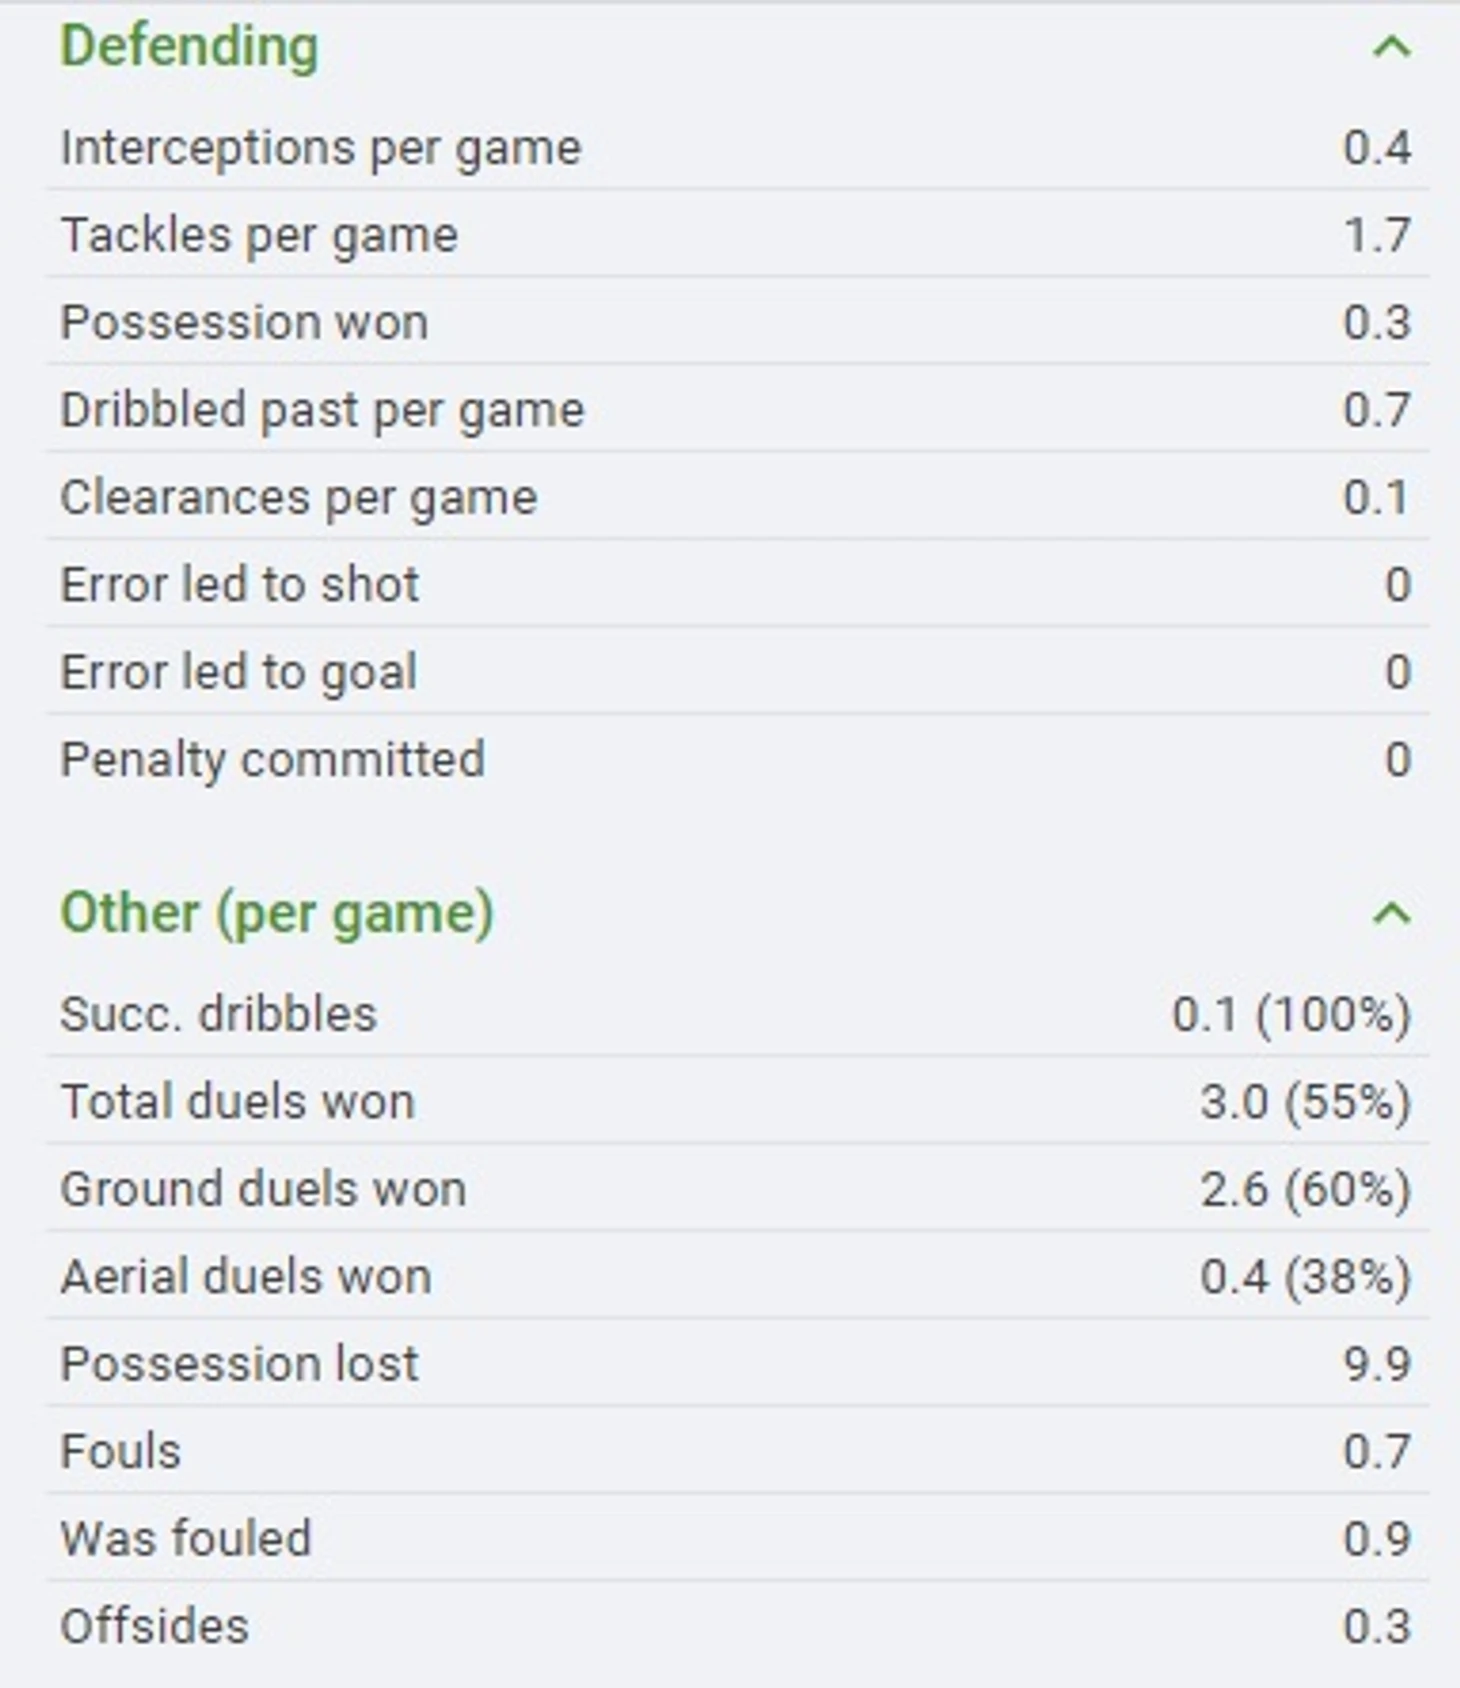Click Dribbled past per game label
The height and width of the screenshot is (1688, 1460).
[322, 410]
